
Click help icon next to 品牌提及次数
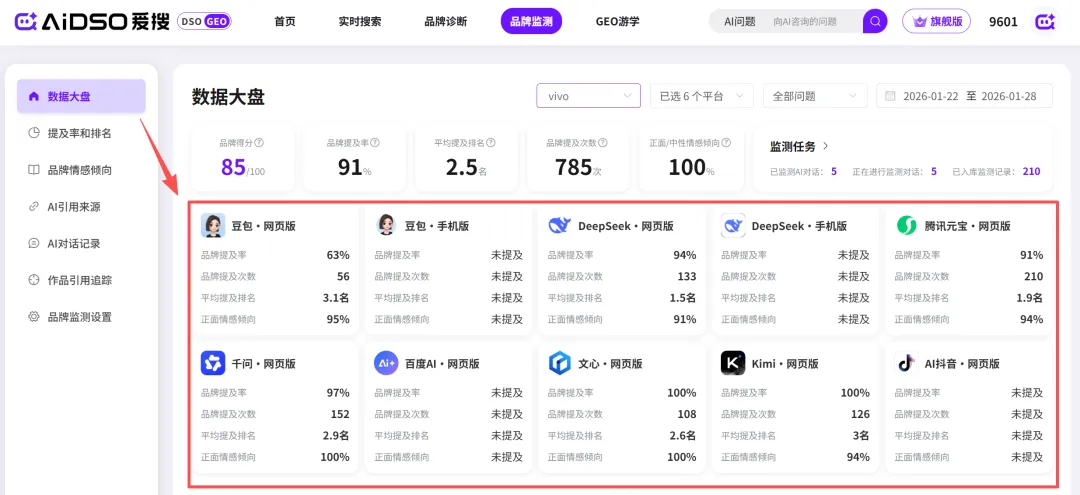pos(603,143)
